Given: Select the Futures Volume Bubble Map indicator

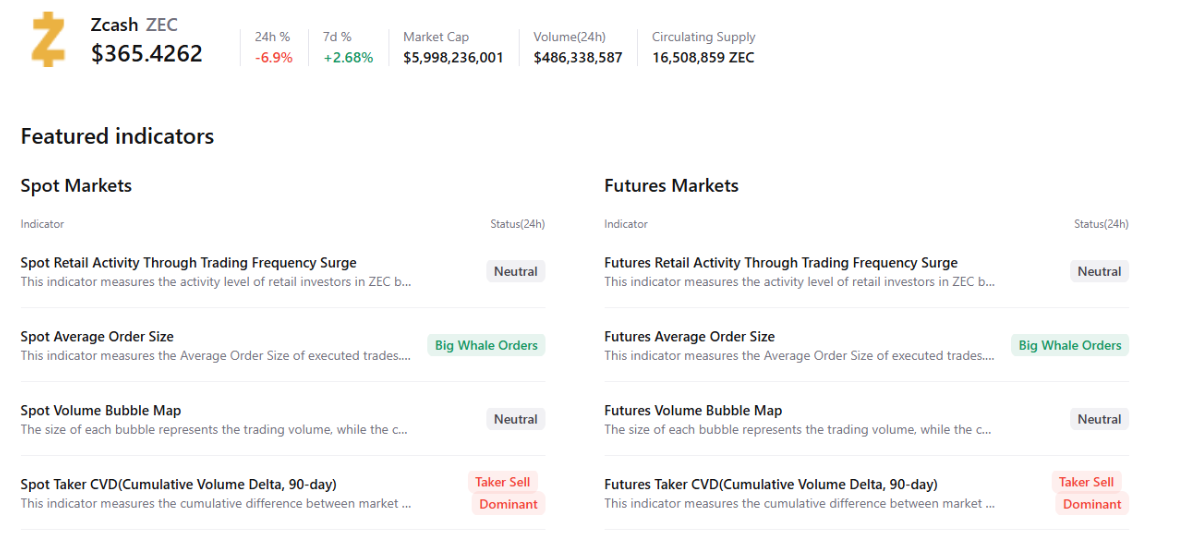Looking at the screenshot, I should (692, 411).
